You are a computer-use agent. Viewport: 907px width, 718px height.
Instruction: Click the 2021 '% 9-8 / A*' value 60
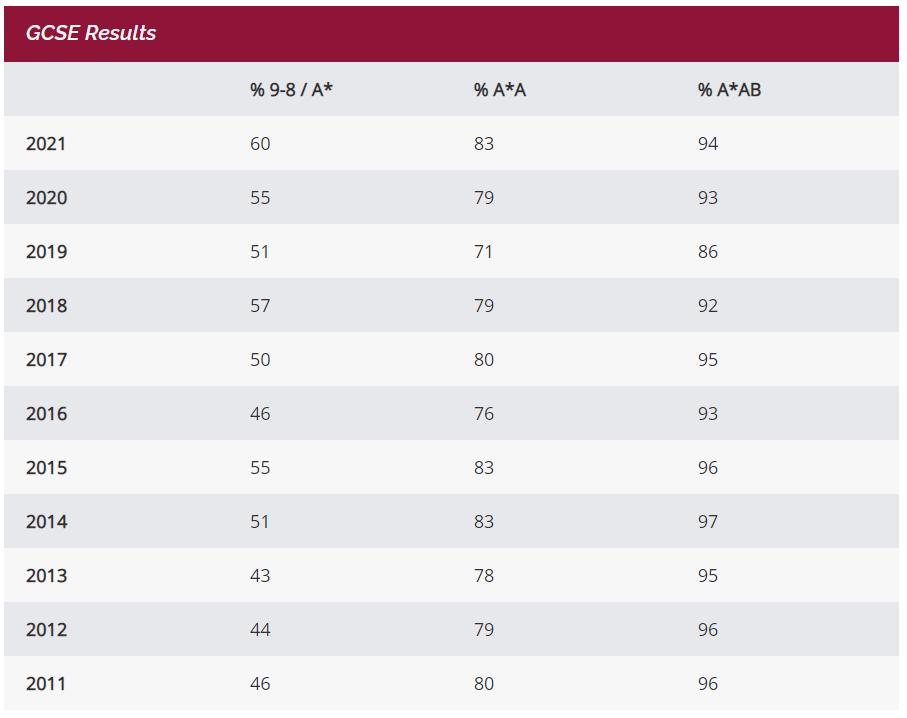click(x=260, y=144)
